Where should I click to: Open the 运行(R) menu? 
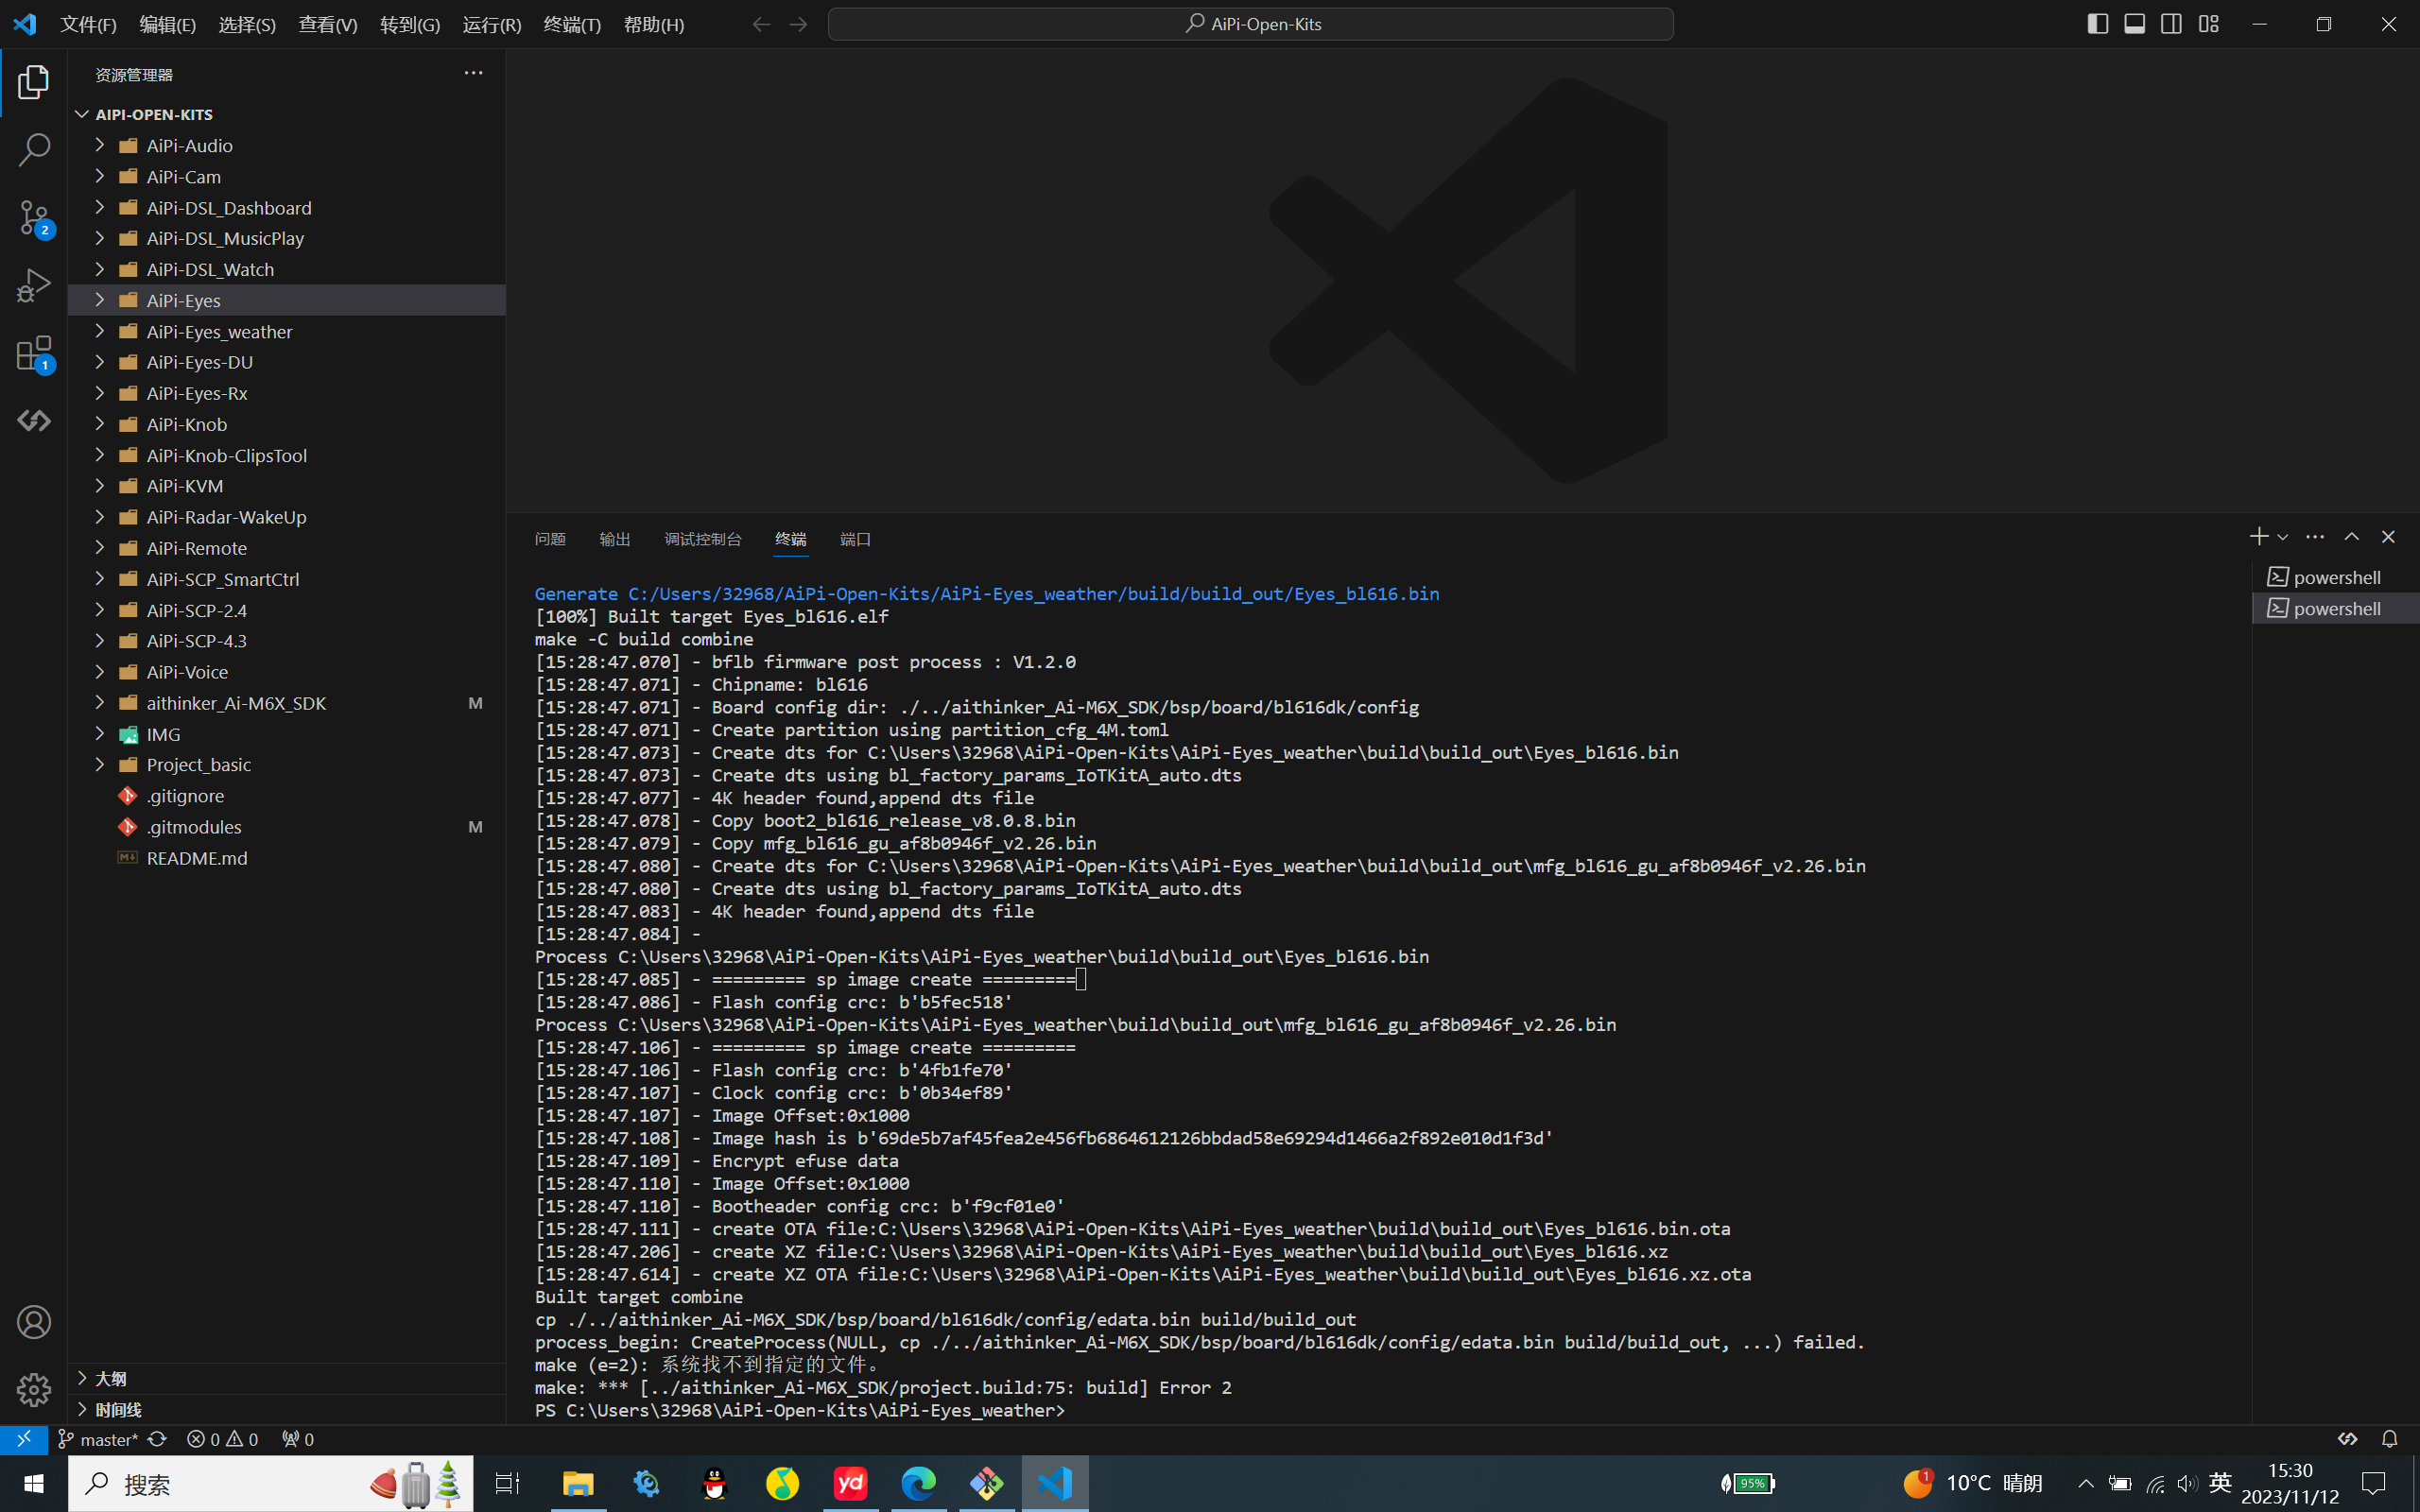click(x=491, y=24)
